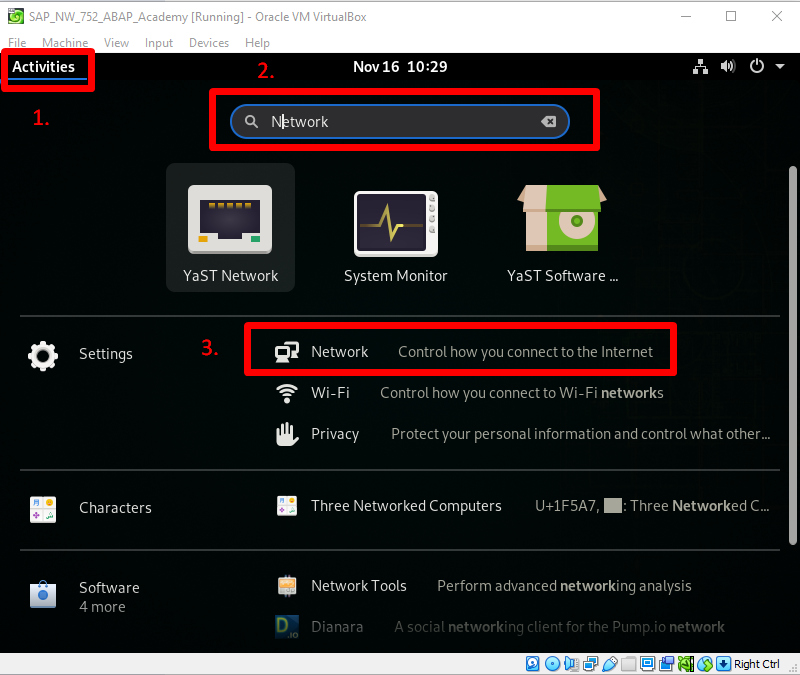Click the Settings search provider

(81, 355)
